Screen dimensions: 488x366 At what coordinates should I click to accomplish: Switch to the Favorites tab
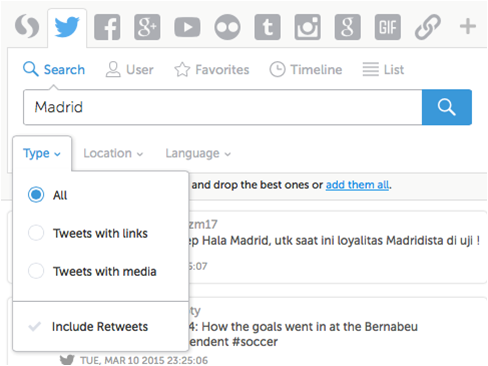(212, 70)
